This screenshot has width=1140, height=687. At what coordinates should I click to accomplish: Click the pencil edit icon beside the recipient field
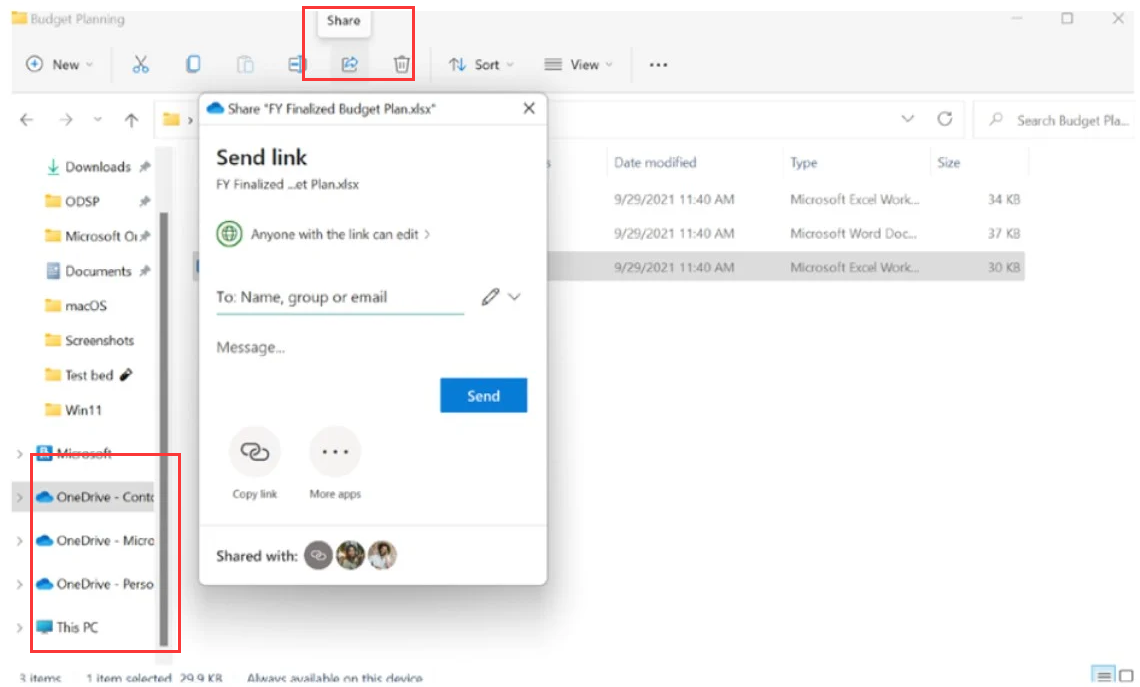pyautogui.click(x=489, y=296)
